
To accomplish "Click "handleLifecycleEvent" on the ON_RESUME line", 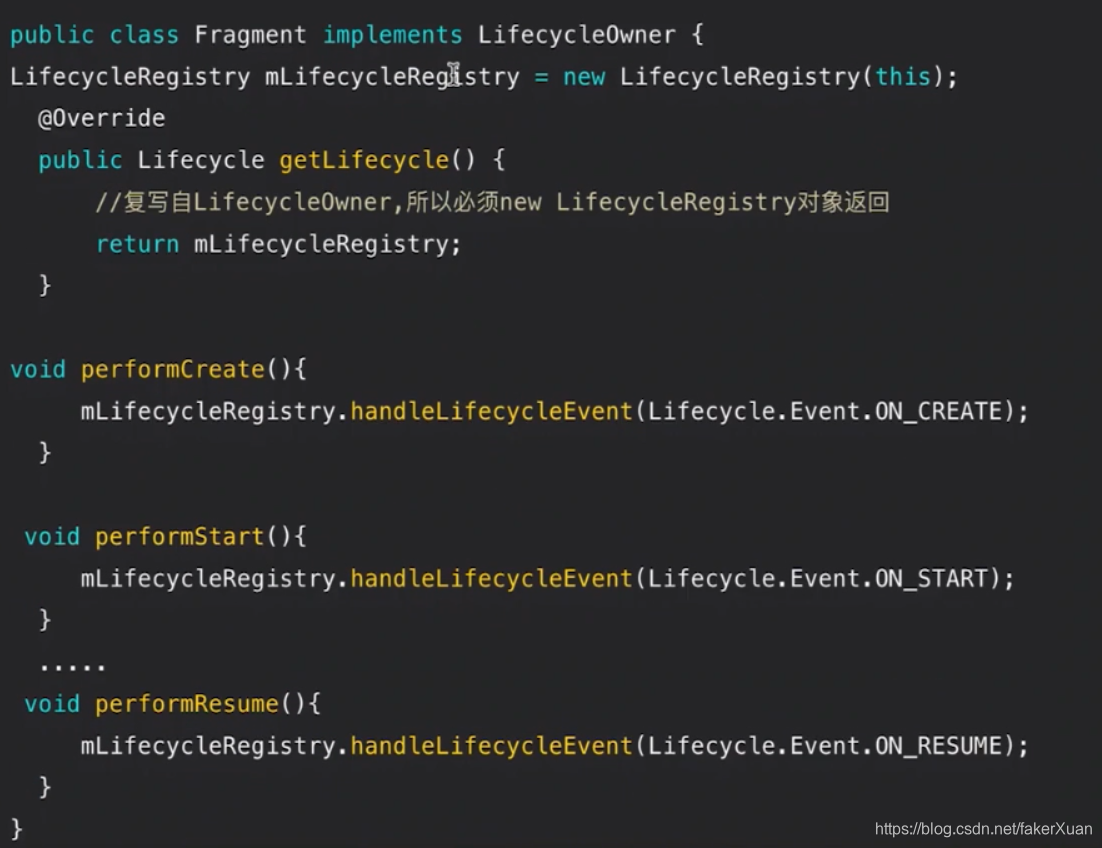I will click(x=491, y=745).
